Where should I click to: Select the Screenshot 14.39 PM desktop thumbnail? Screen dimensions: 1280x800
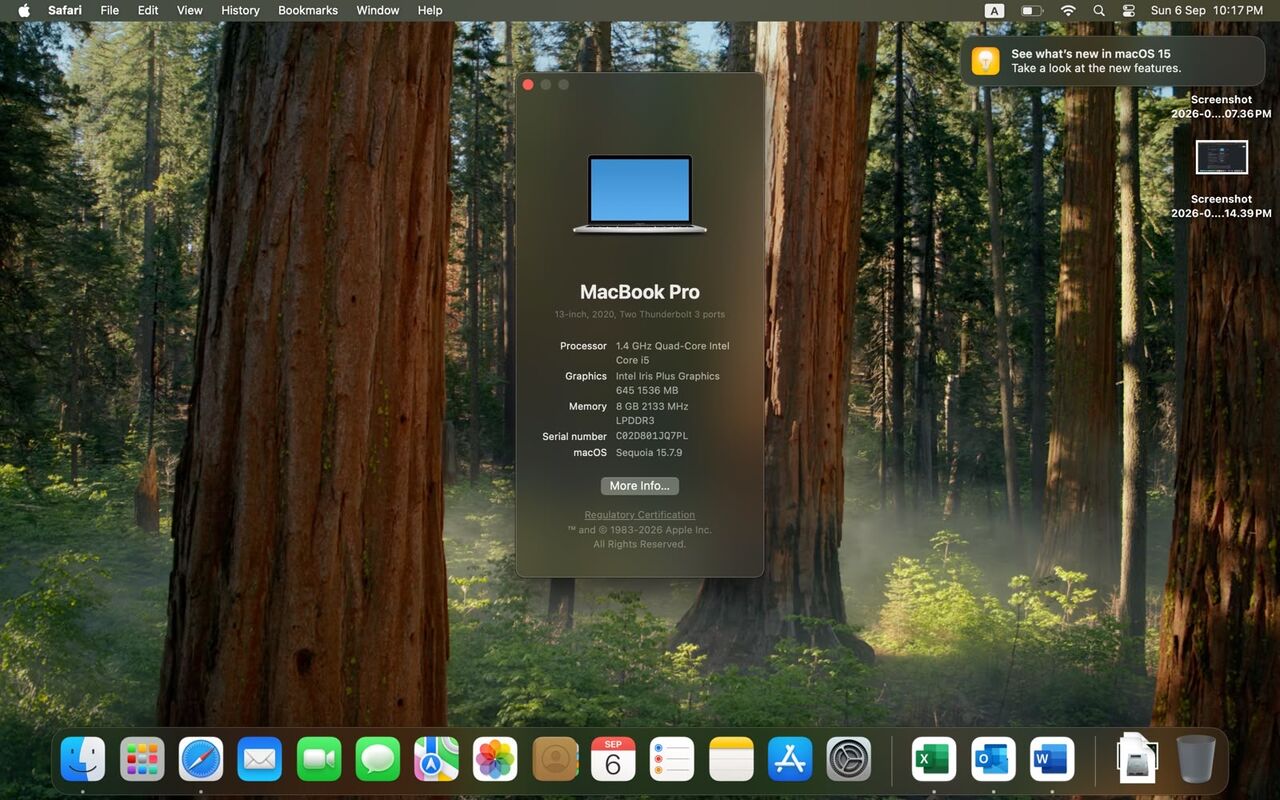pos(1222,158)
